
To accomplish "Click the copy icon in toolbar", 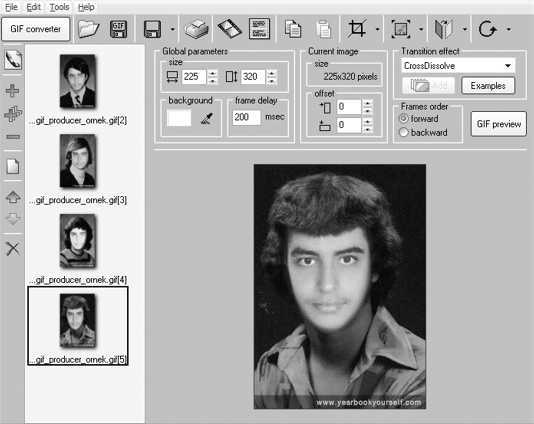I will click(293, 29).
